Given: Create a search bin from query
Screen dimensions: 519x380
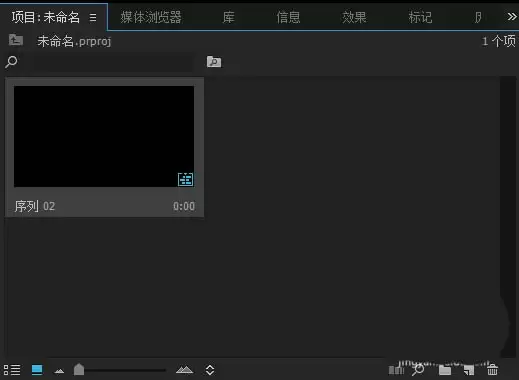Looking at the screenshot, I should tap(214, 62).
